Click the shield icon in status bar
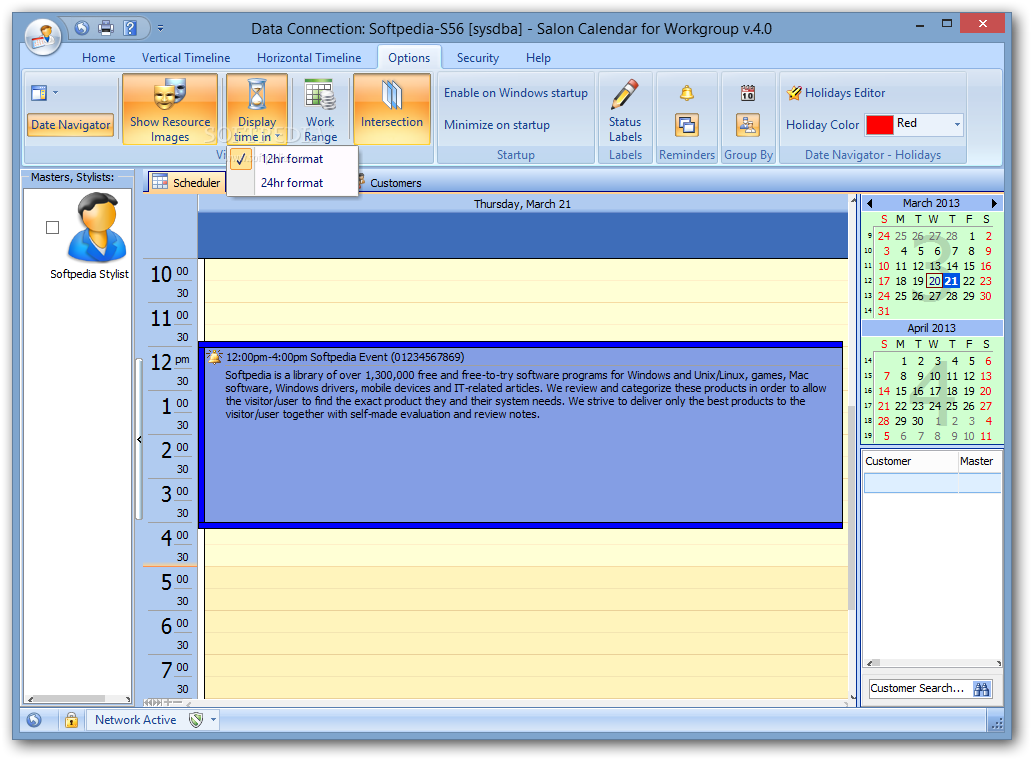The image size is (1032, 760). [x=195, y=720]
